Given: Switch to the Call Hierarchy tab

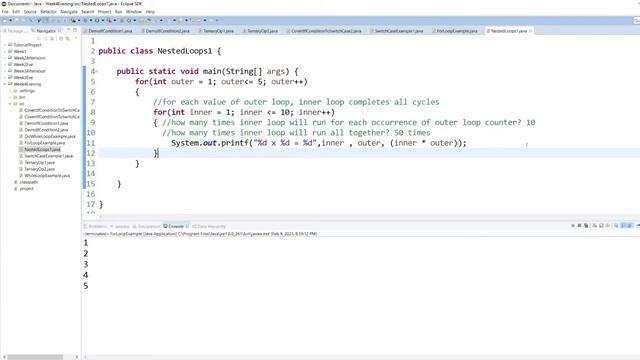Looking at the screenshot, I should coord(209,226).
